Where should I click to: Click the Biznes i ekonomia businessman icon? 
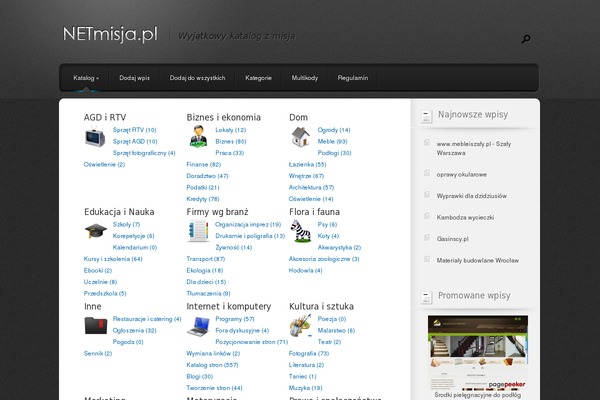click(198, 138)
